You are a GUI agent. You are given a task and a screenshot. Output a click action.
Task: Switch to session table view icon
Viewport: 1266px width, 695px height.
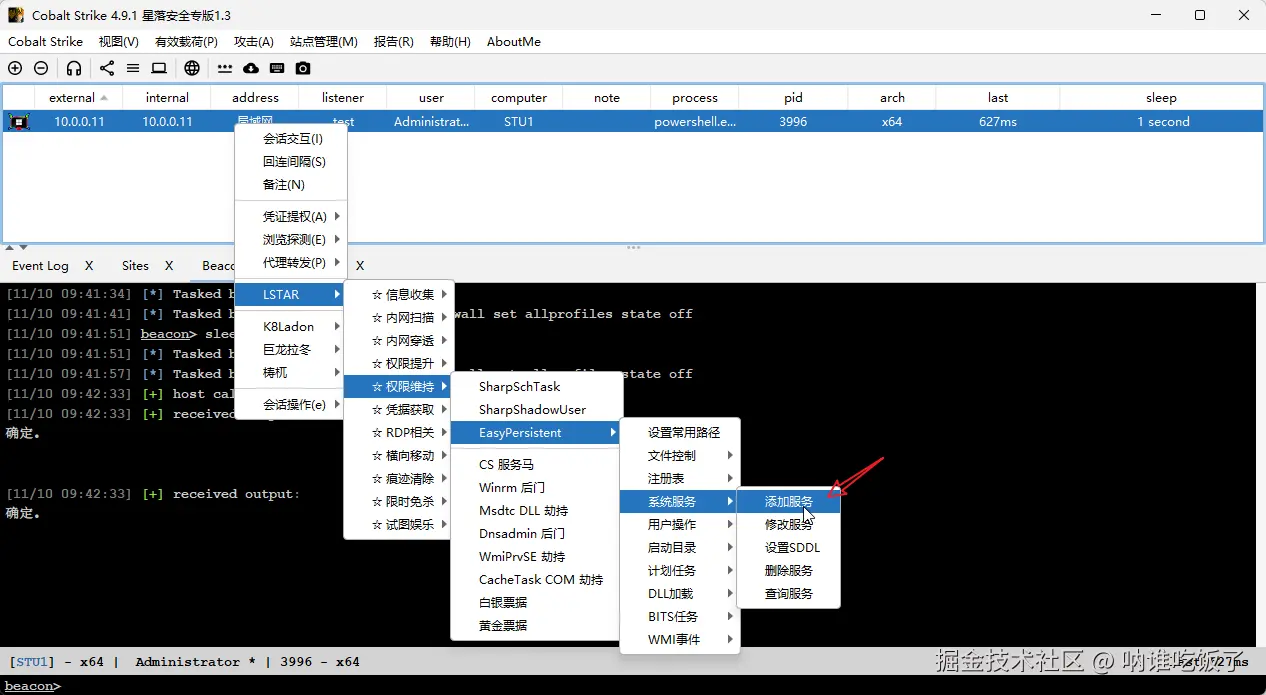click(x=133, y=68)
